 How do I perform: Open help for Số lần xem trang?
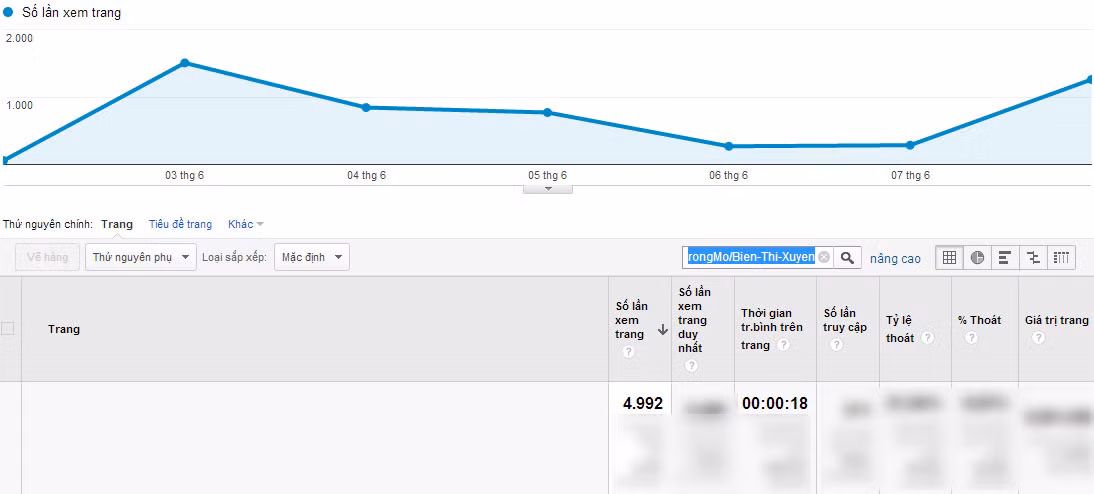[629, 352]
